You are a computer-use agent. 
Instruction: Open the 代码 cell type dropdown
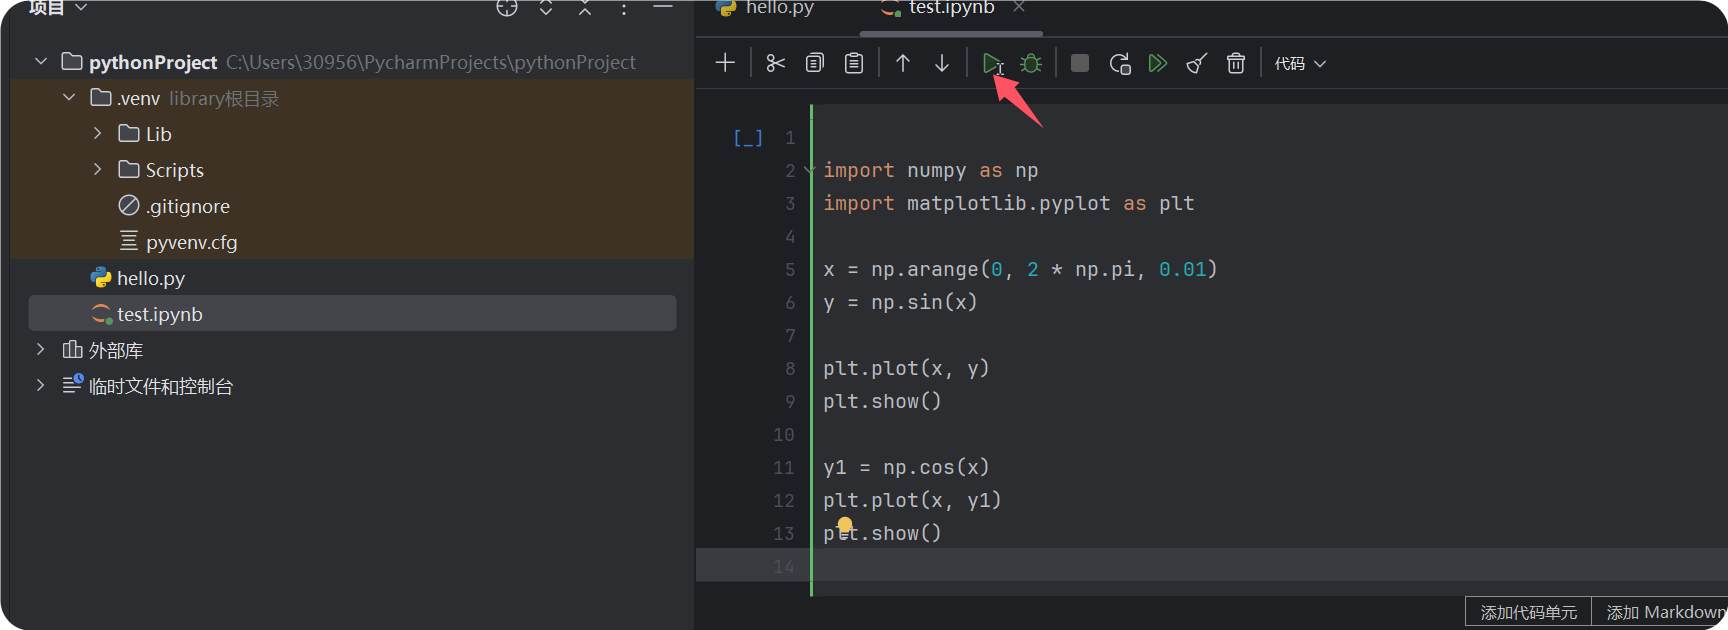[x=1300, y=63]
